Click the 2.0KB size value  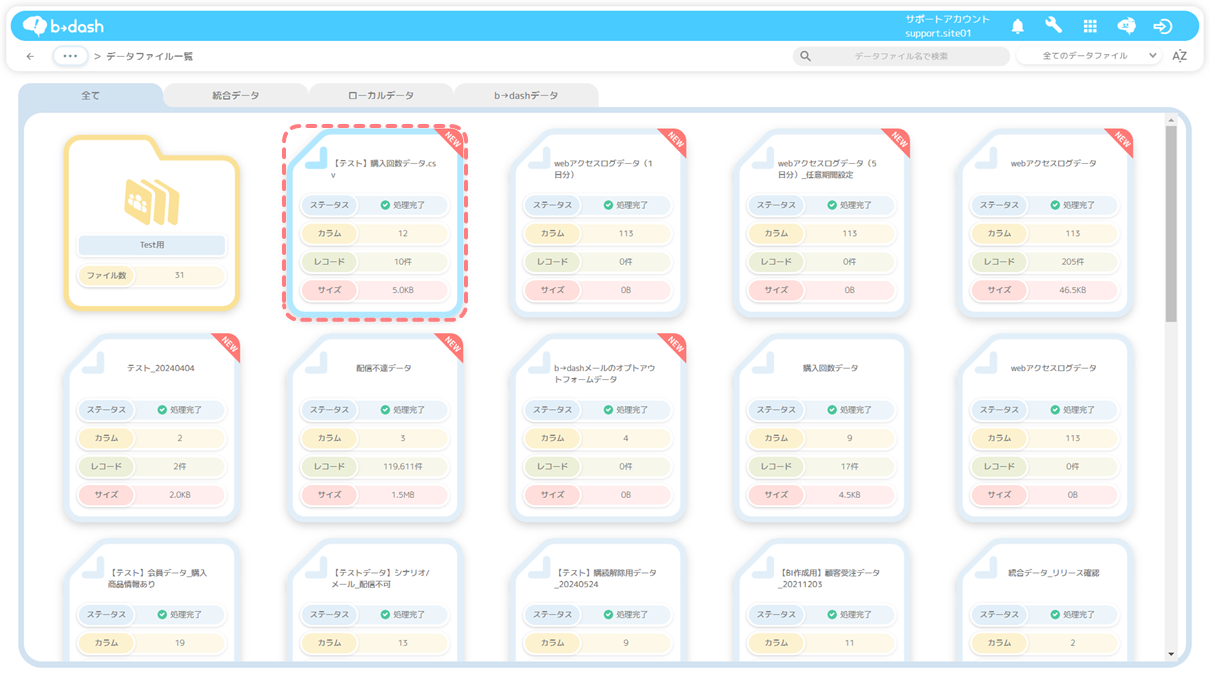180,495
